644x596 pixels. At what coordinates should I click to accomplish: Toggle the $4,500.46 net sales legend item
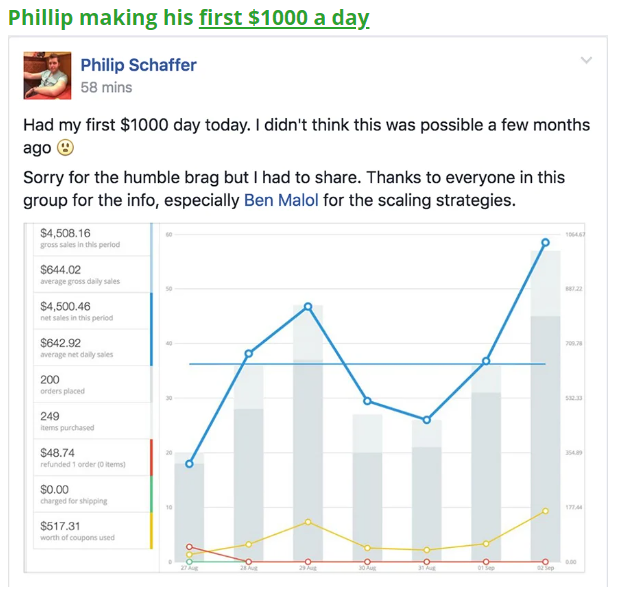93,311
